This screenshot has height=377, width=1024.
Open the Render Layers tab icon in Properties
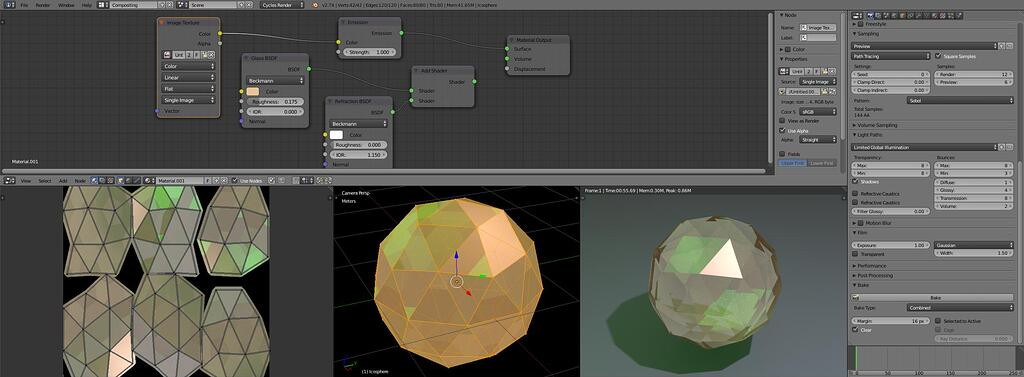tap(878, 15)
